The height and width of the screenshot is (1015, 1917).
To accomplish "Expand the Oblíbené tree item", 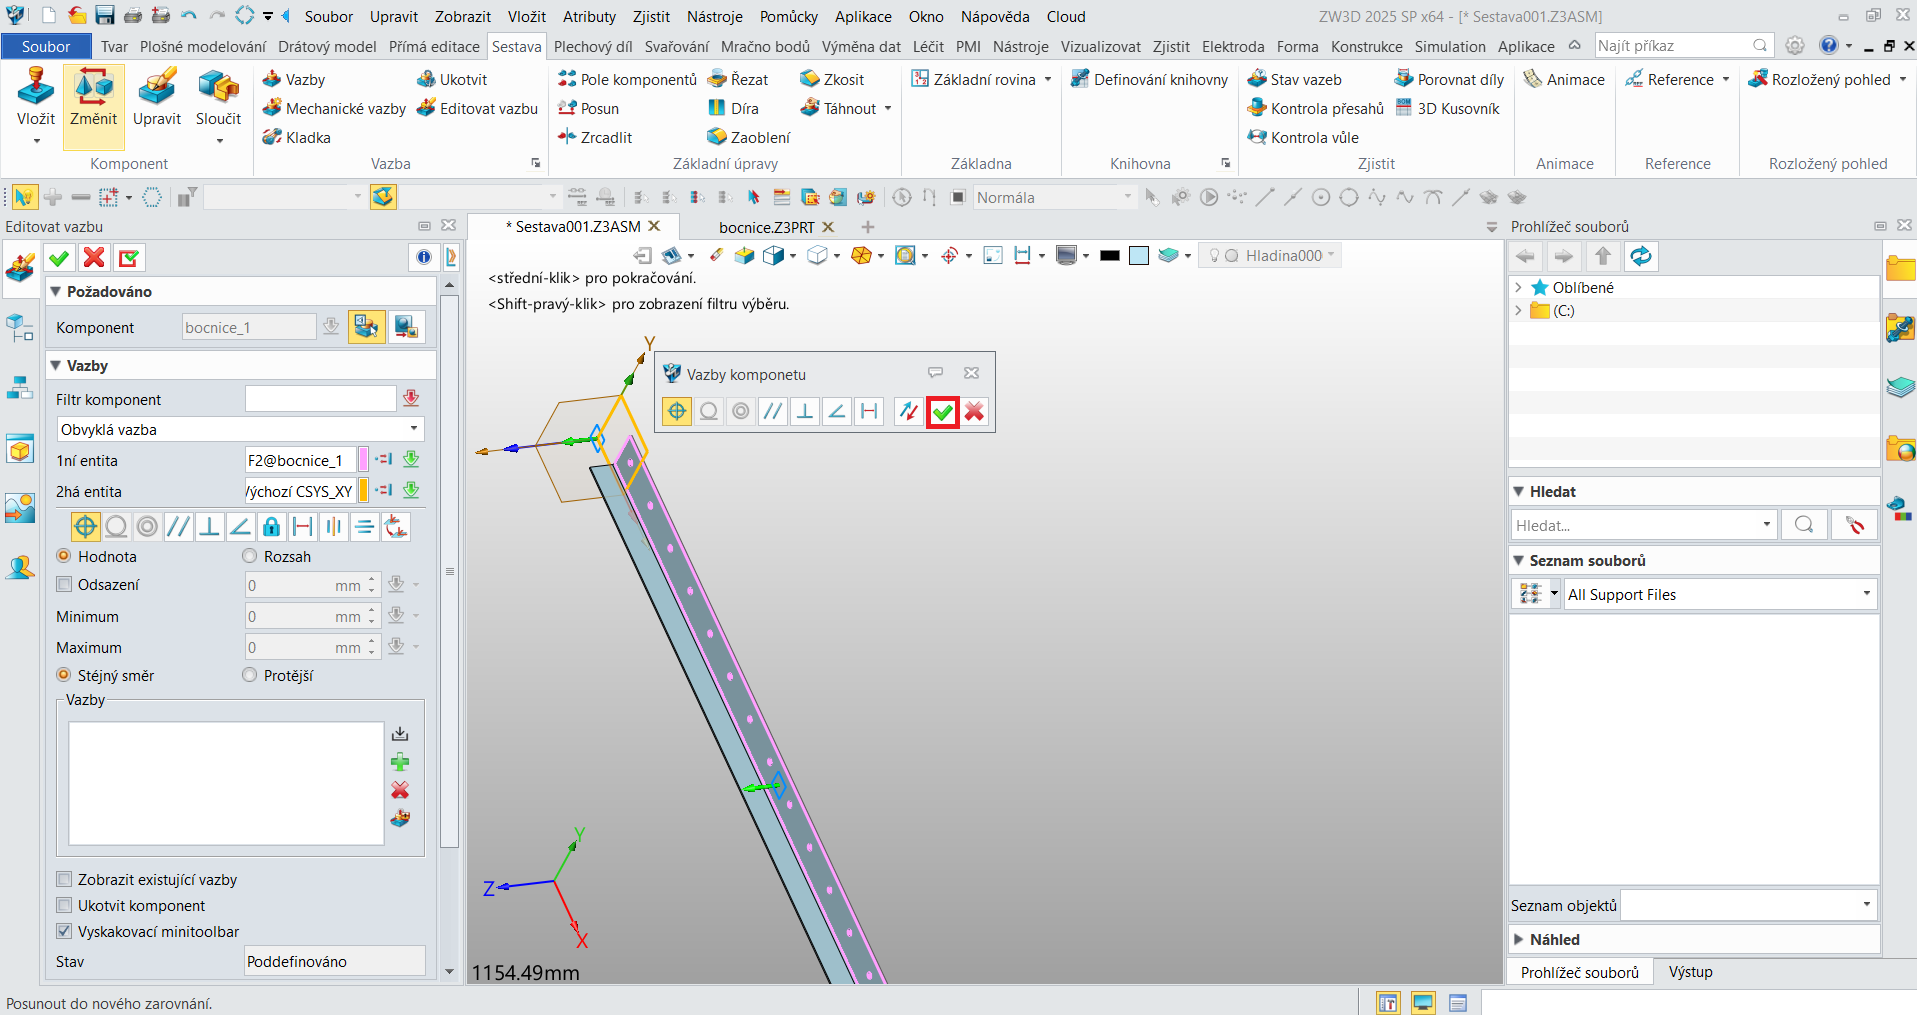I will (1518, 288).
